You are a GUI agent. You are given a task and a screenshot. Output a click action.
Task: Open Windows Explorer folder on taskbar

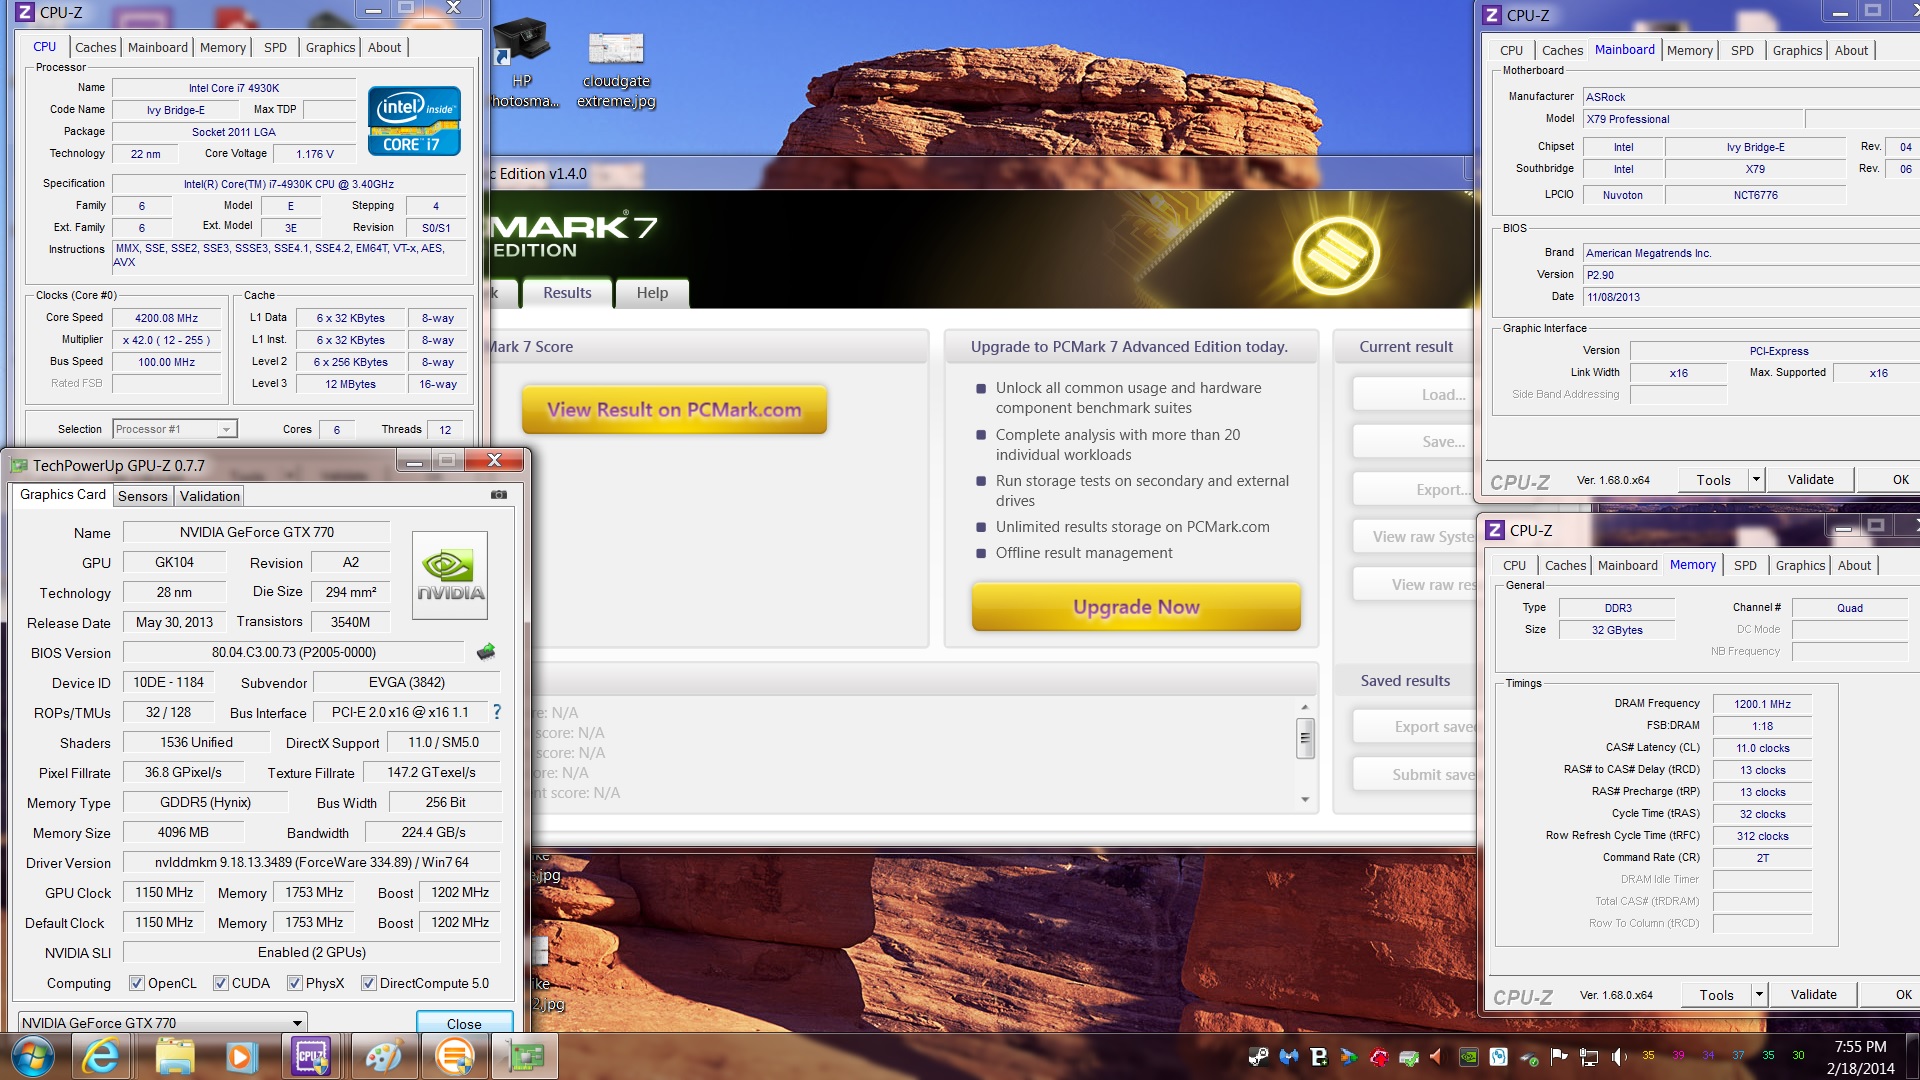point(174,1056)
